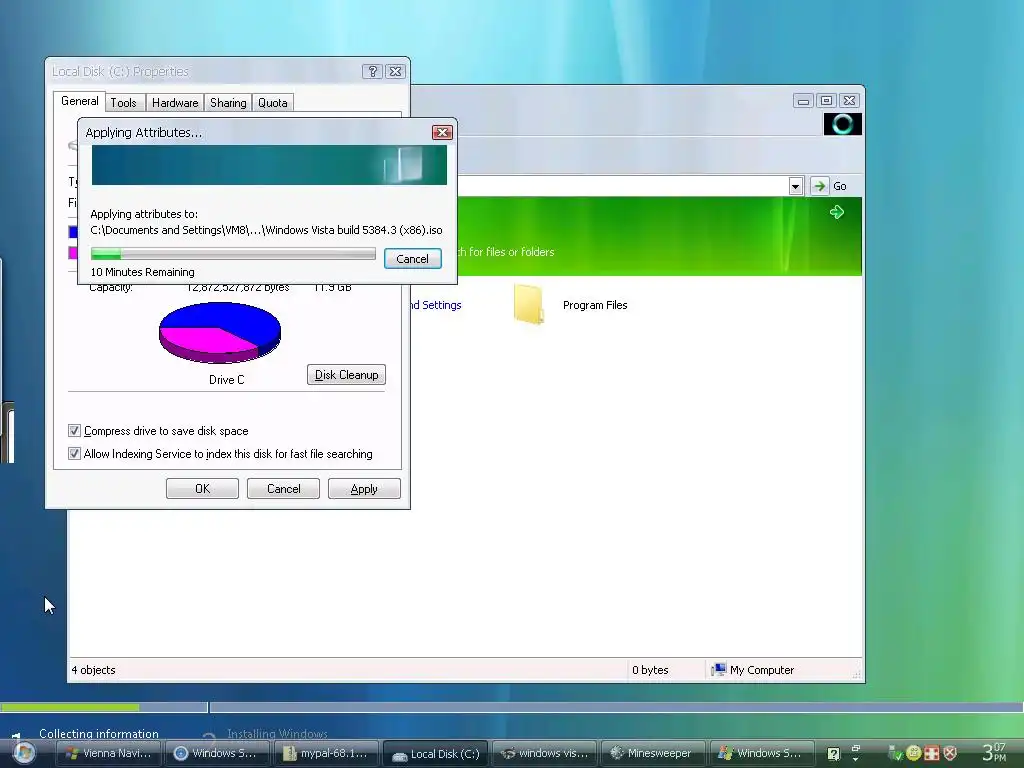Click the Disk Cleanup button
The image size is (1024, 768).
click(346, 375)
